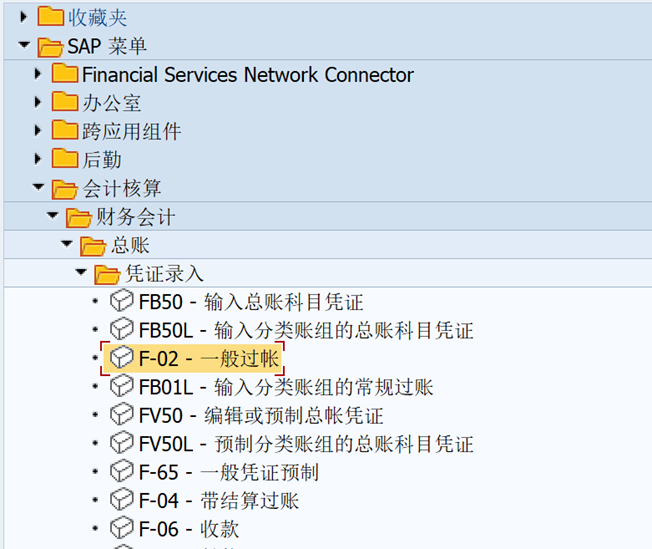This screenshot has width=652, height=549.
Task: Open FB50 输入总账科目凭证 transaction
Action: coord(250,301)
